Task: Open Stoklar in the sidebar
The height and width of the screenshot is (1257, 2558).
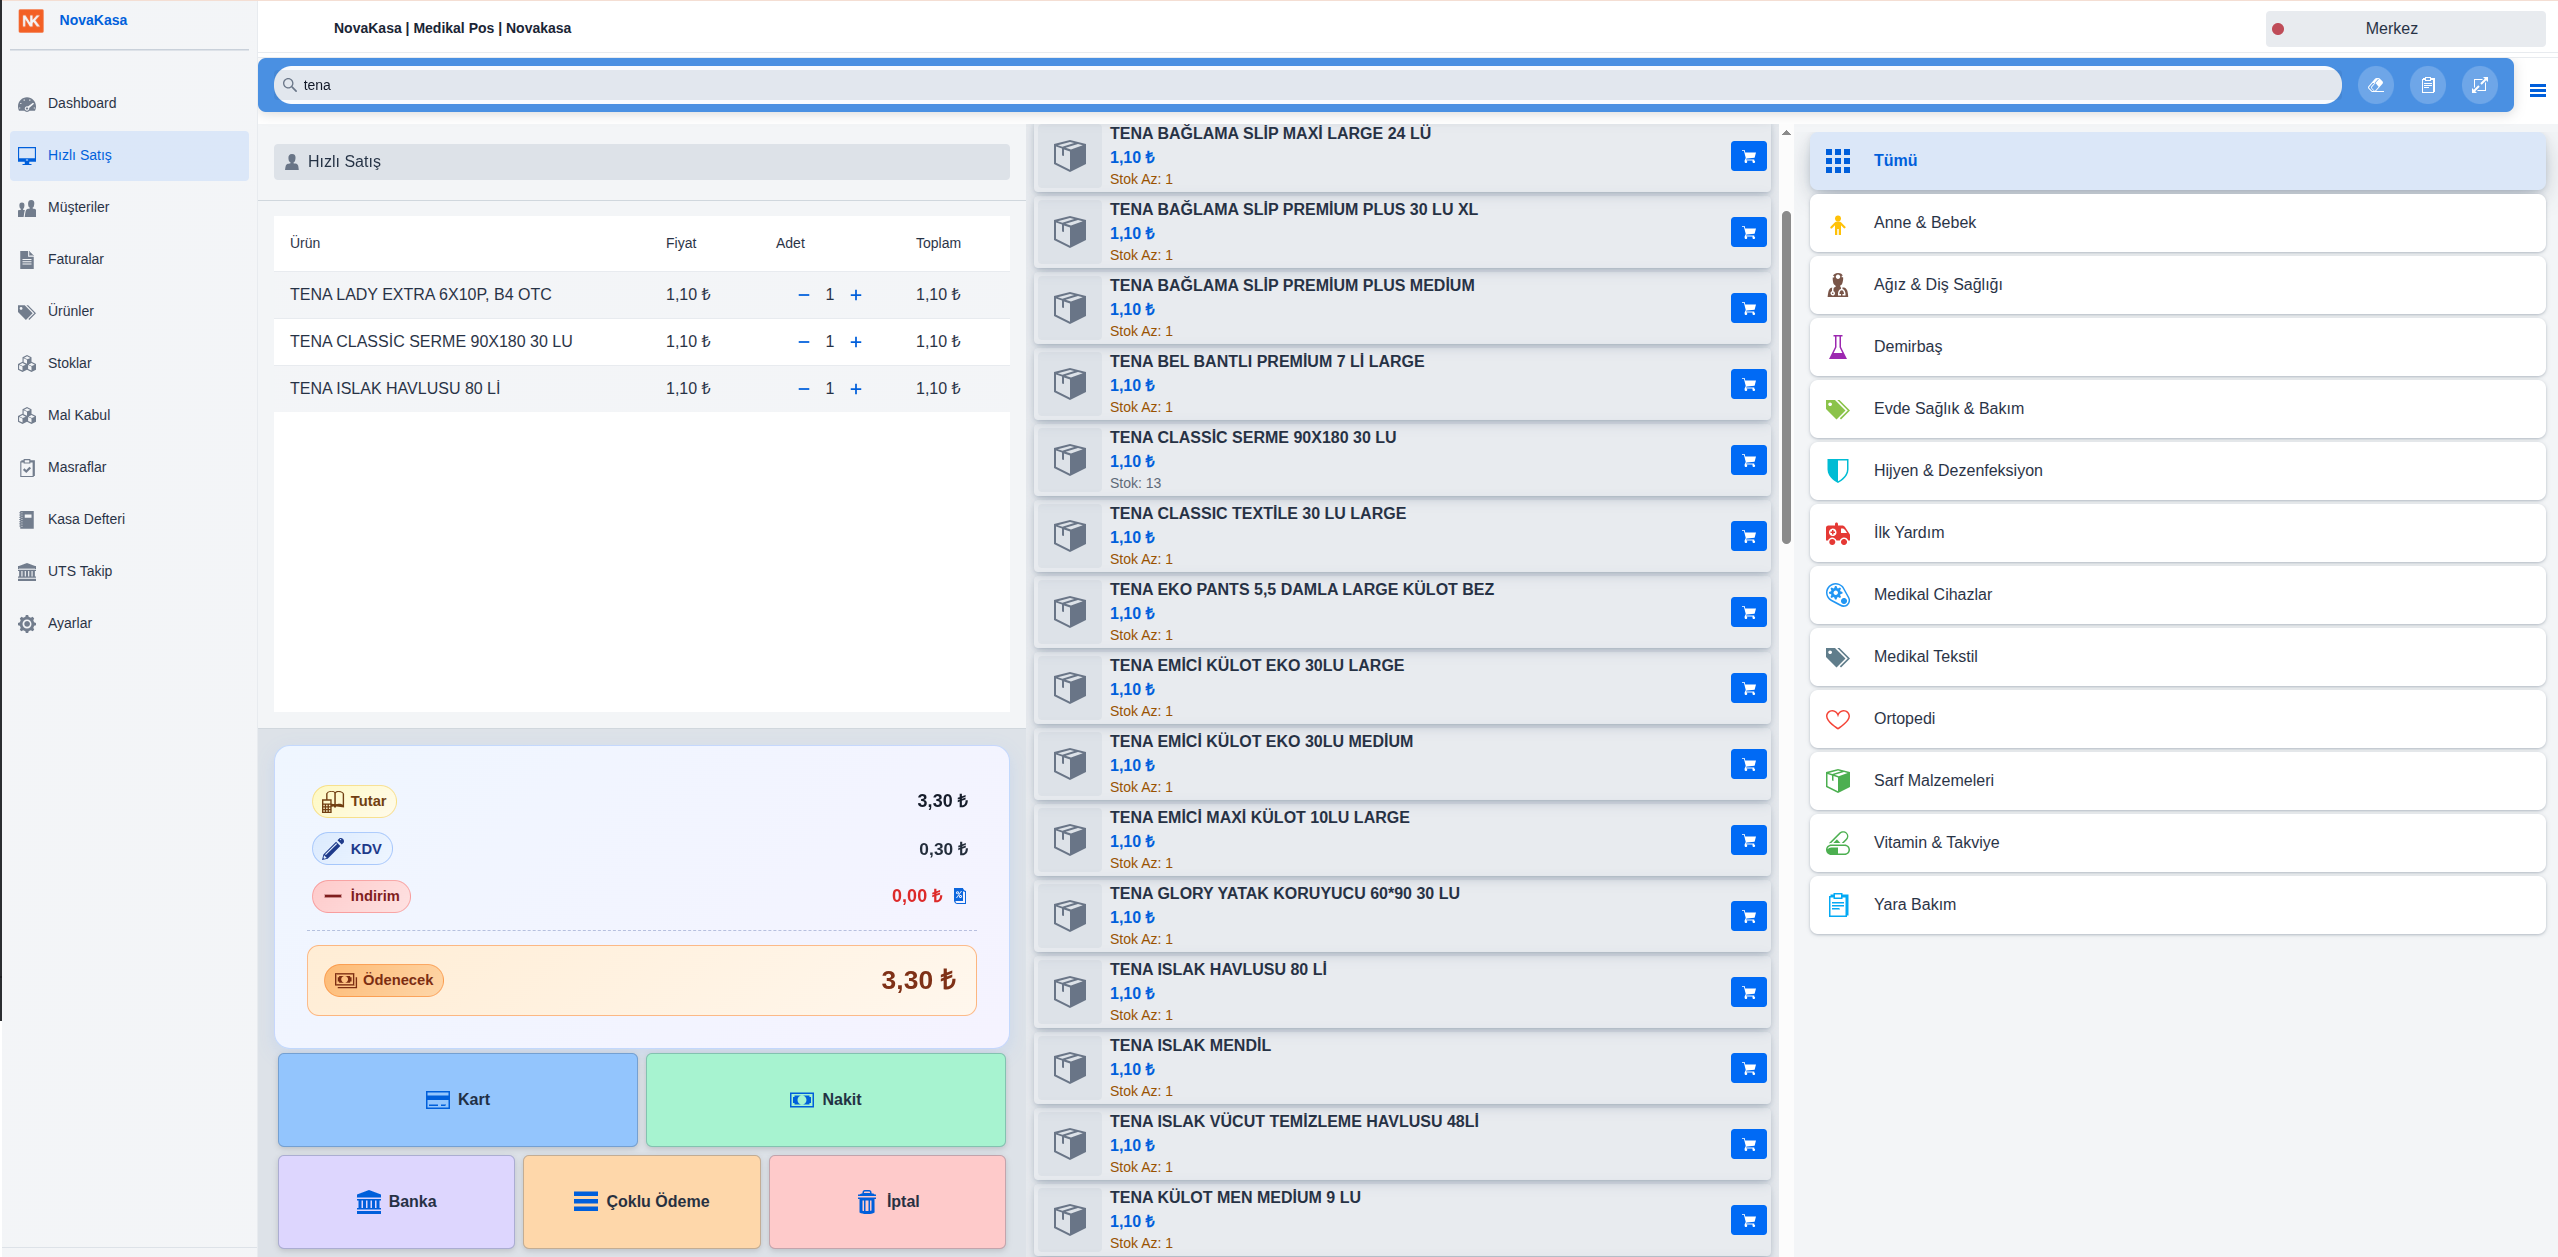Action: coord(70,363)
